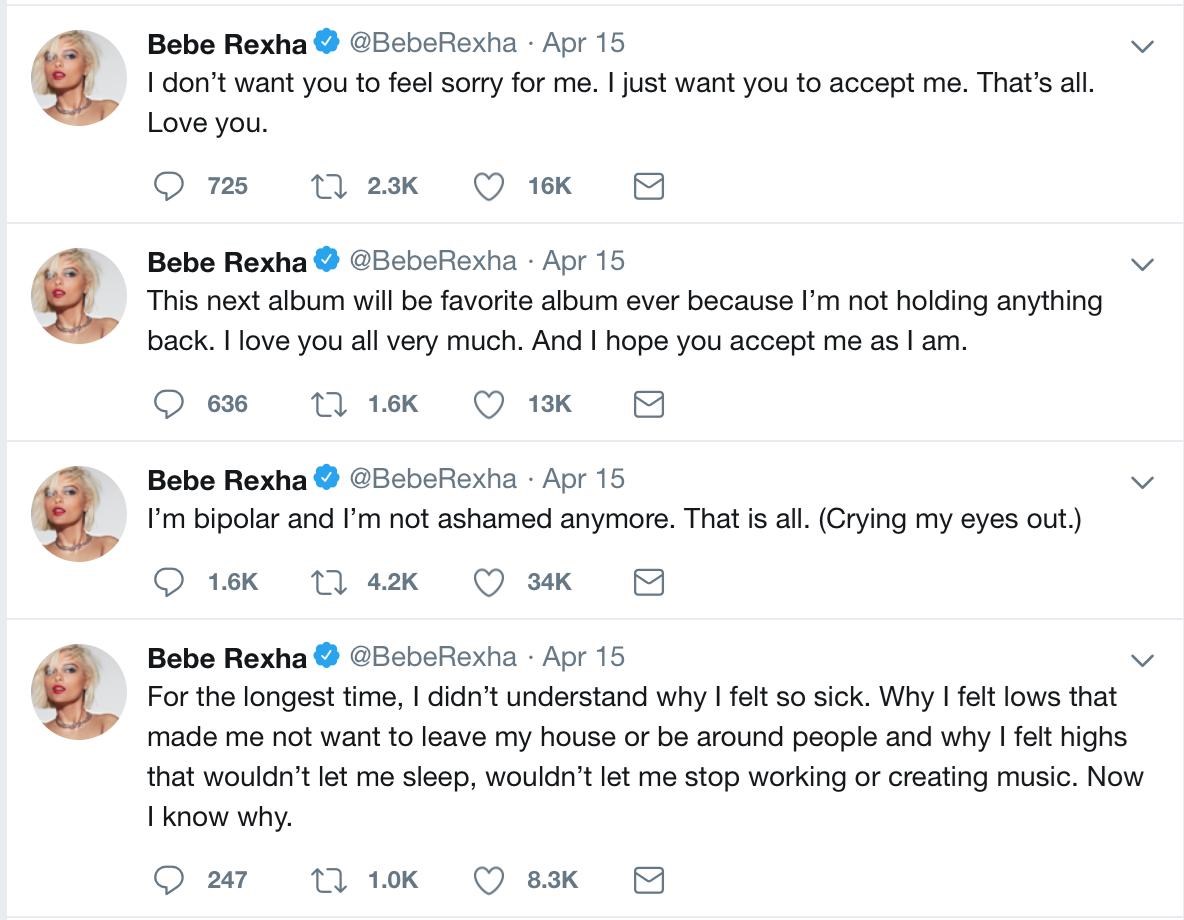This screenshot has width=1184, height=920.
Task: Retweet the 'I'm bipolar' tweet
Action: tap(329, 582)
